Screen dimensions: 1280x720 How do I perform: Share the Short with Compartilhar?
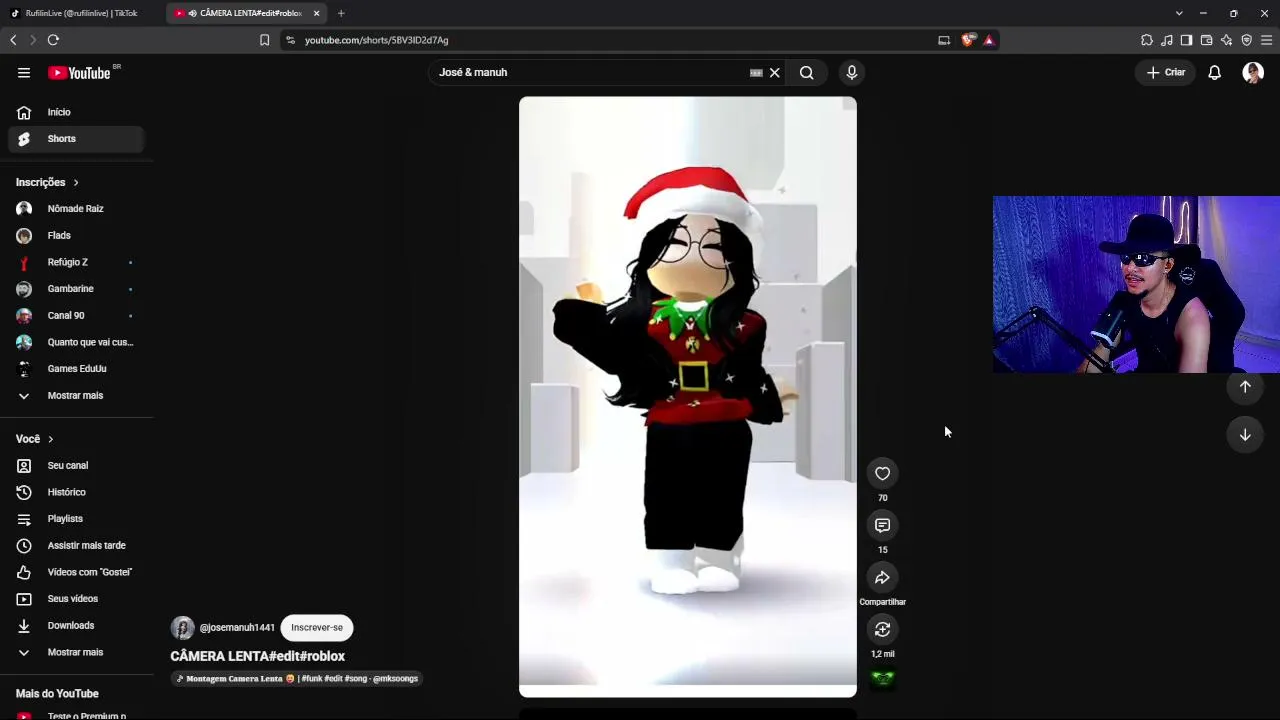(x=882, y=578)
